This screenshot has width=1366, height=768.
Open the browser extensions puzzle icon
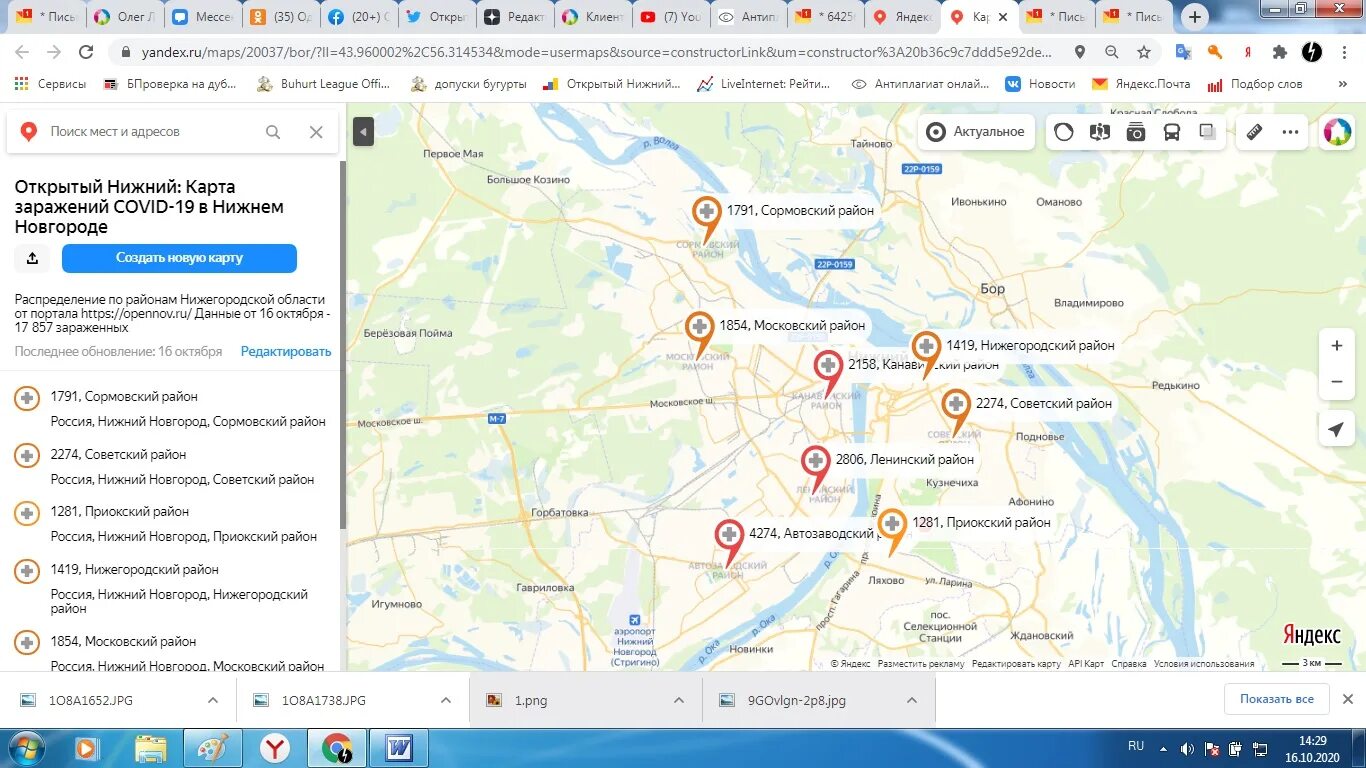click(x=1279, y=52)
